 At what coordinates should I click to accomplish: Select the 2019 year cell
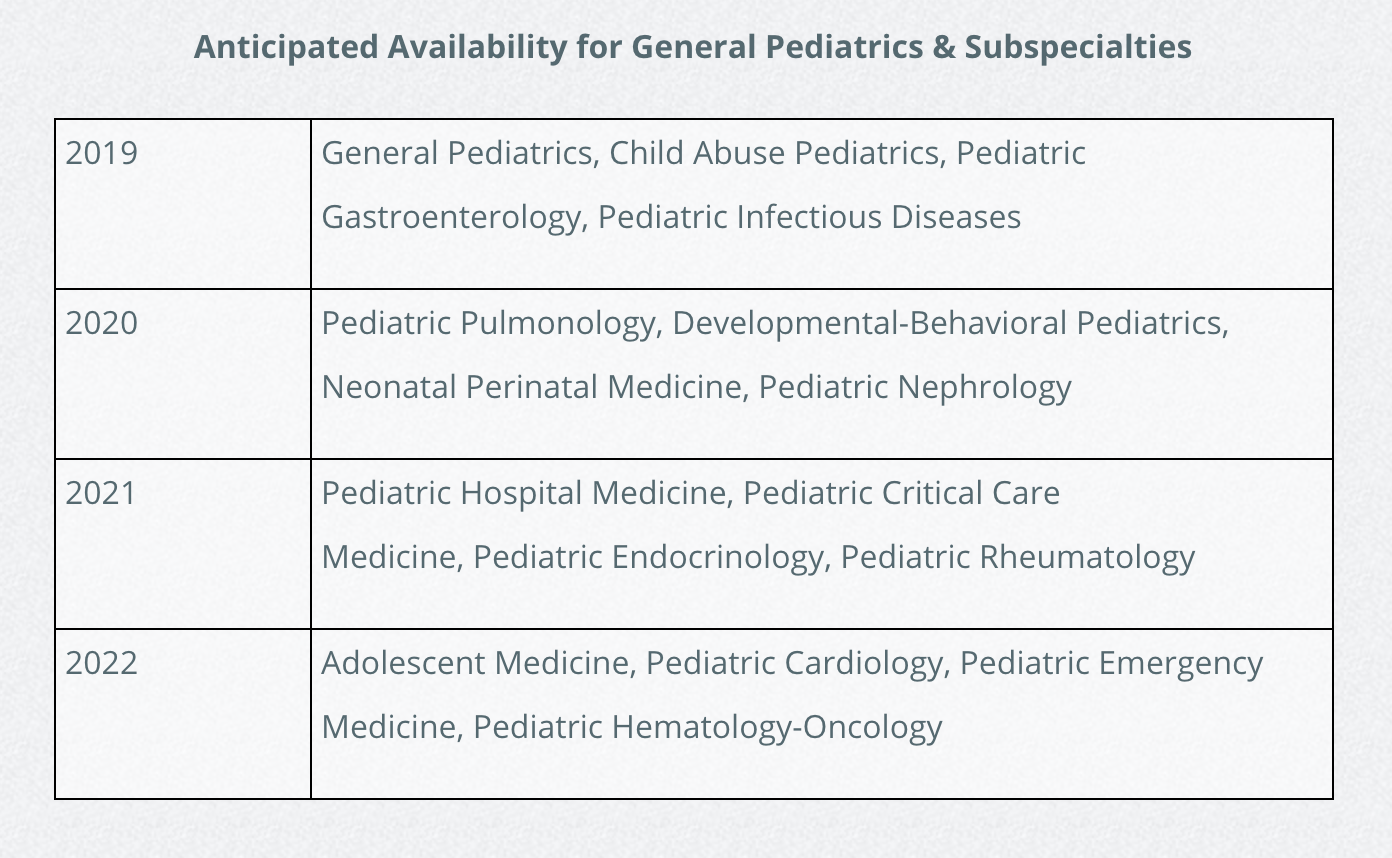click(183, 204)
